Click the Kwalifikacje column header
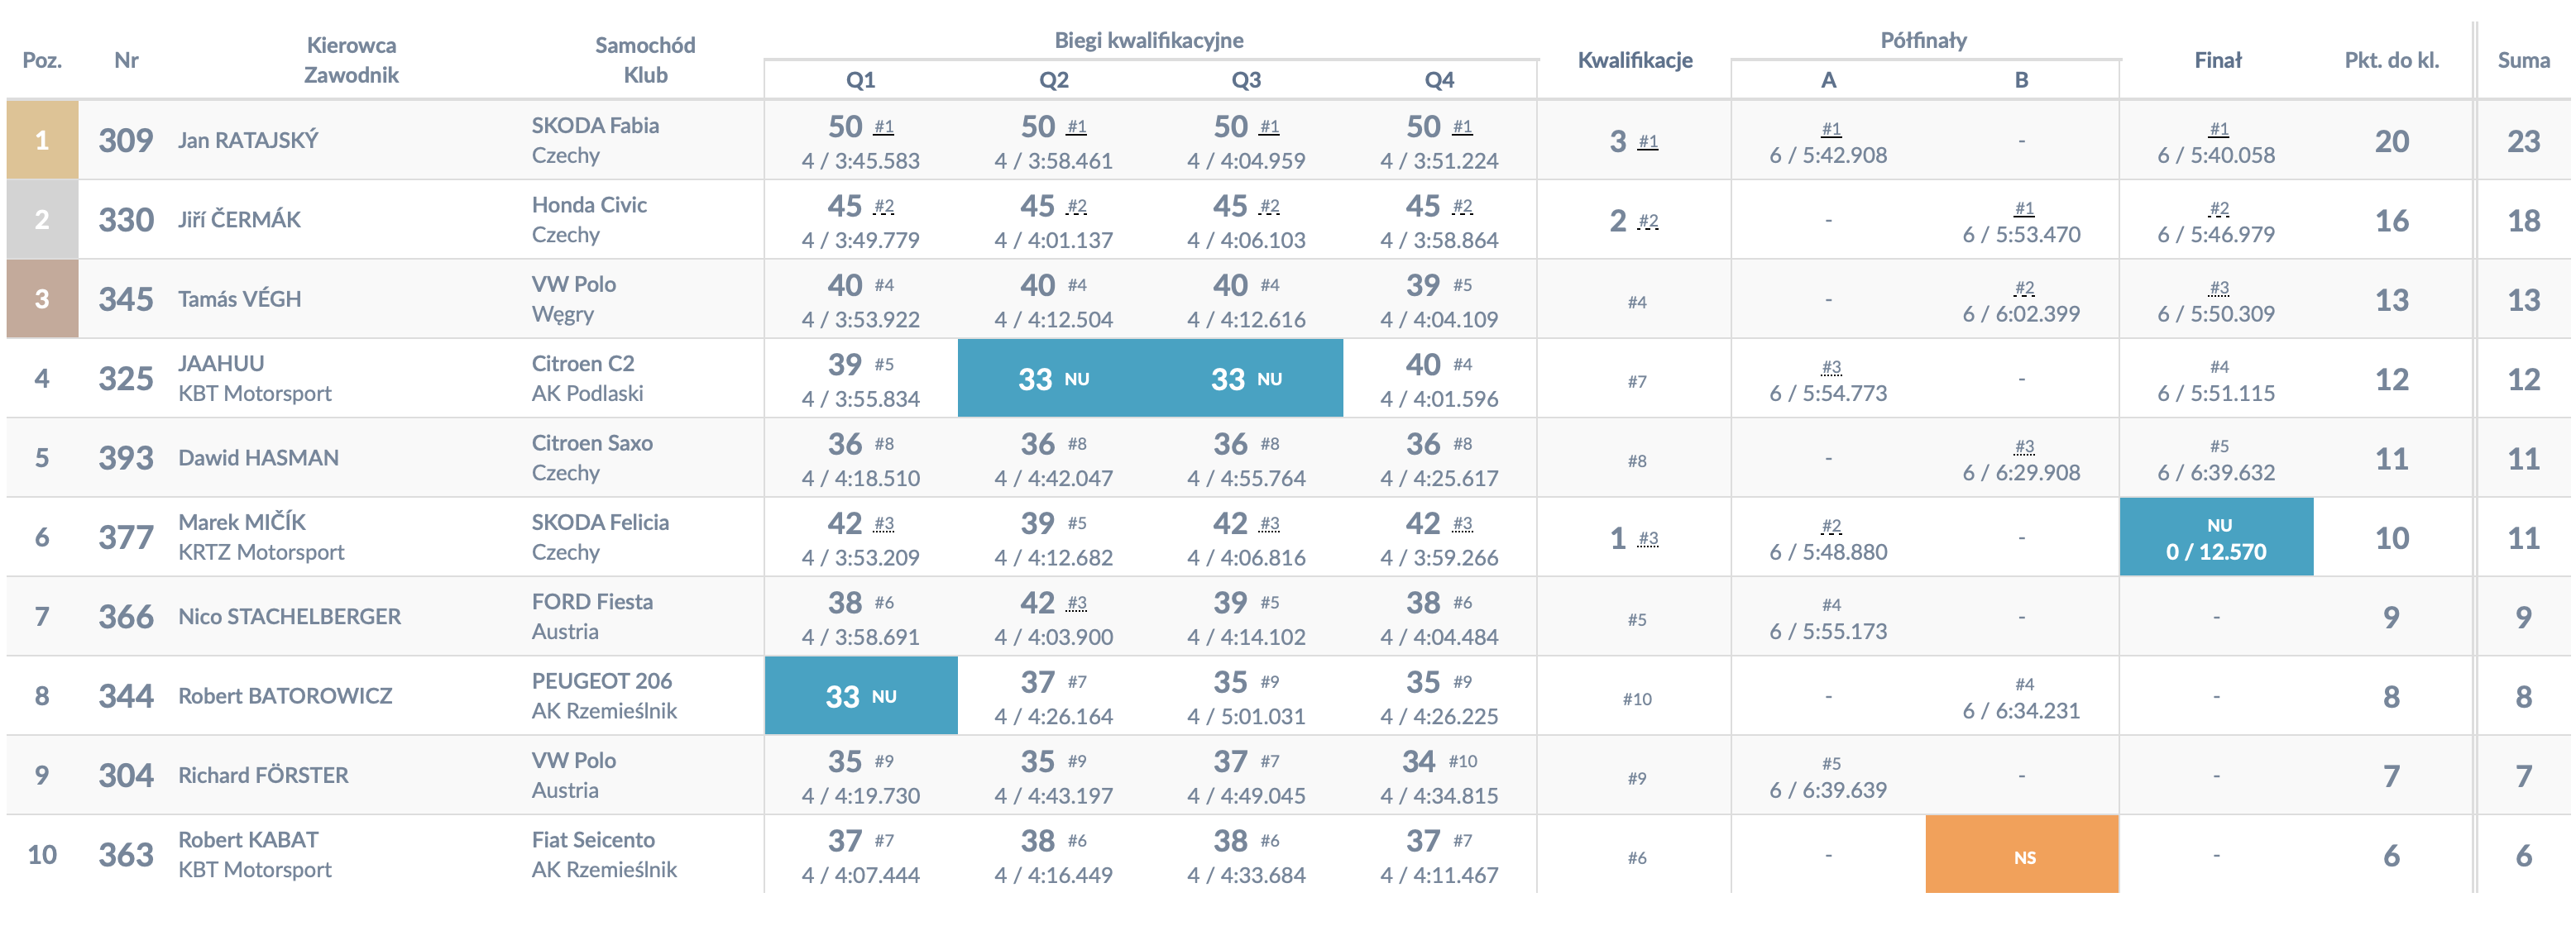This screenshot has width=2576, height=926. click(1634, 60)
